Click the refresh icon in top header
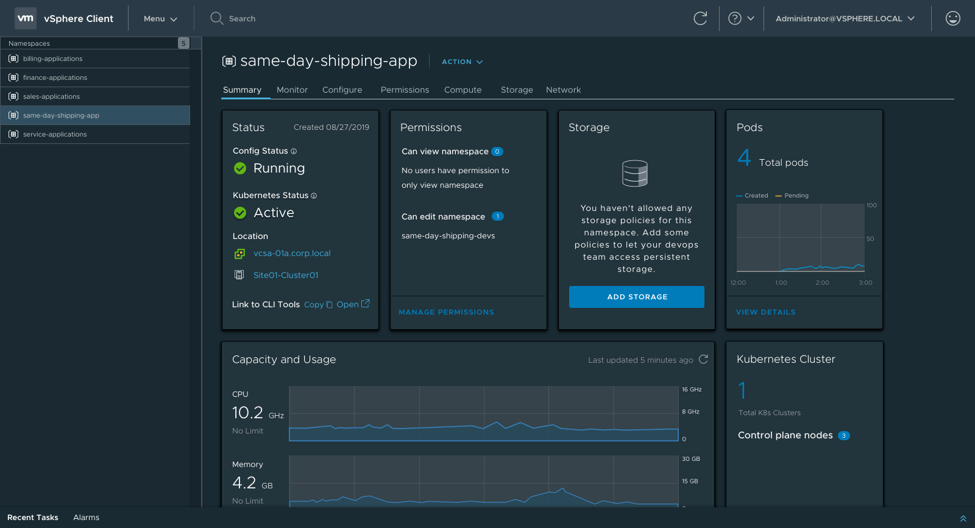This screenshot has height=528, width=975. click(700, 18)
